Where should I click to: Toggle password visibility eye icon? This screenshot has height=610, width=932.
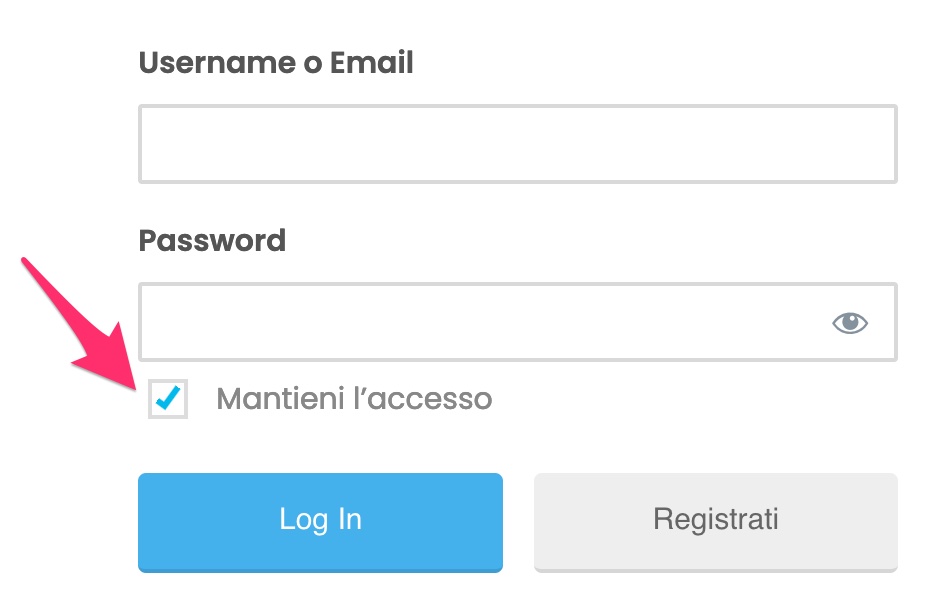click(x=849, y=323)
